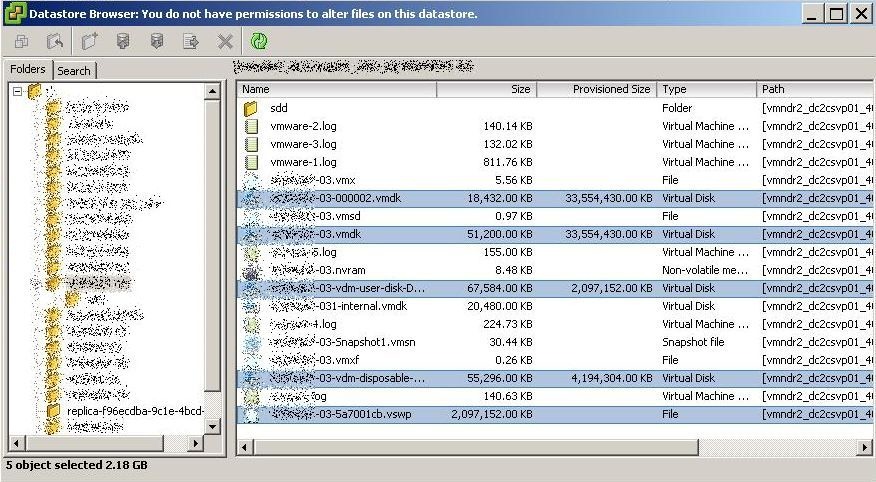Select the file named vmware-1.log
The width and height of the screenshot is (876, 482).
303,162
